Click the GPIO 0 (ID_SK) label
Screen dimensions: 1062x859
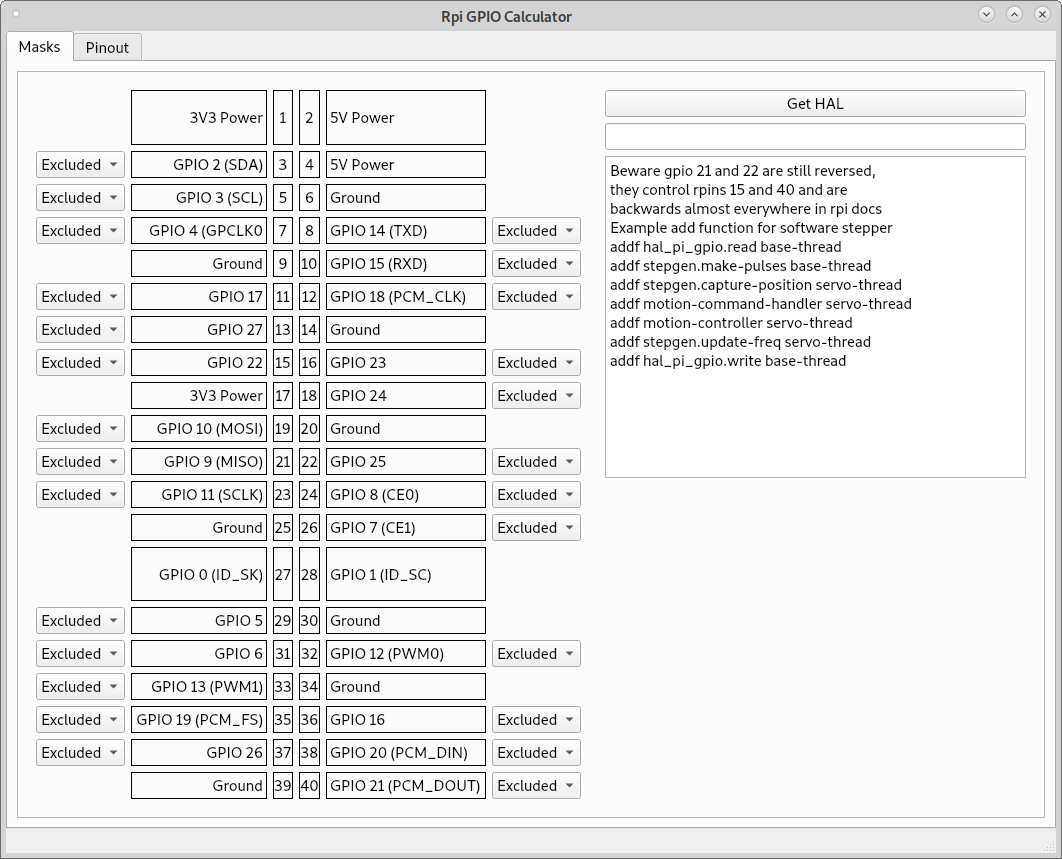point(198,574)
